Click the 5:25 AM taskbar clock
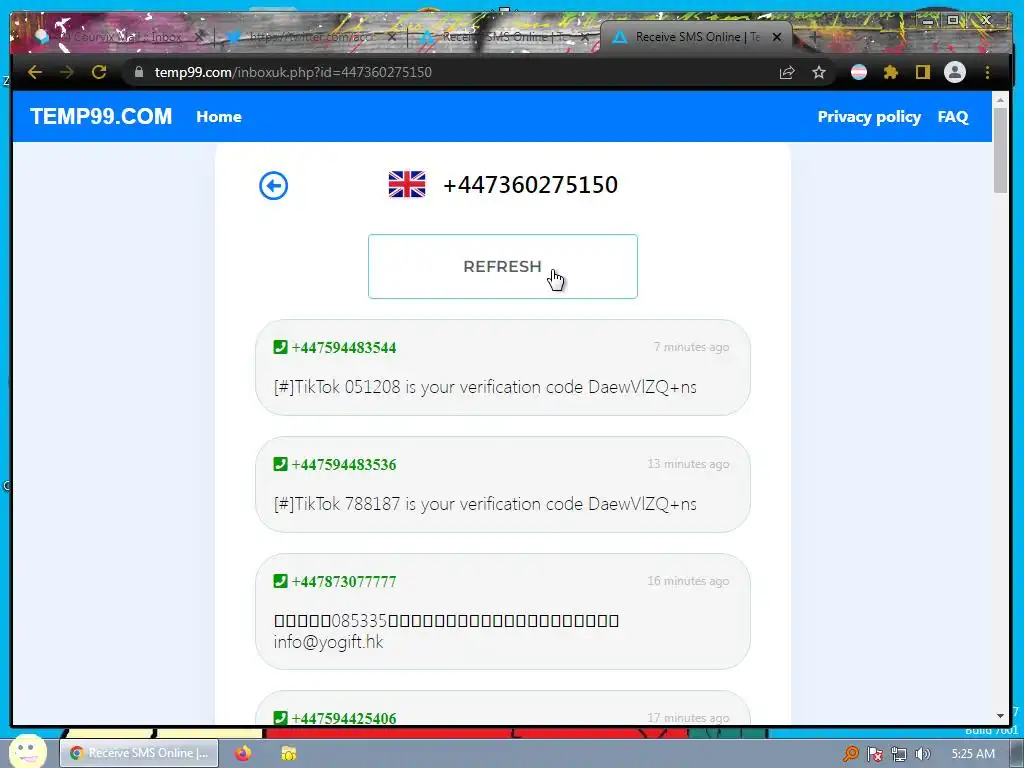The height and width of the screenshot is (768, 1024). pos(973,754)
